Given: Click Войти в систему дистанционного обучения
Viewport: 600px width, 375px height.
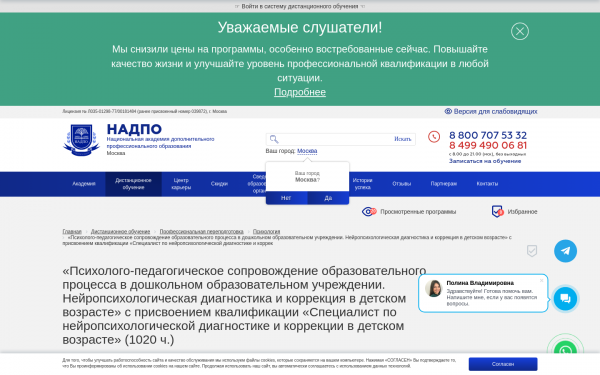Looking at the screenshot, I should coord(300,6).
